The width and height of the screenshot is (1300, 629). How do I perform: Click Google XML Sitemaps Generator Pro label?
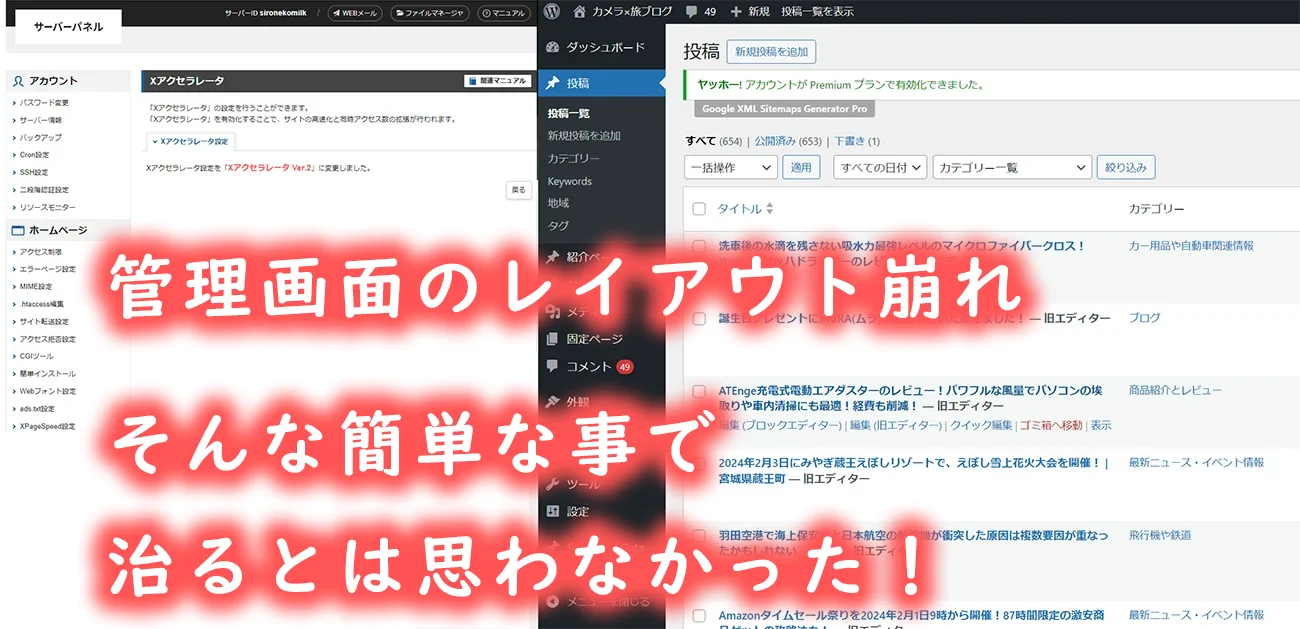tap(785, 109)
